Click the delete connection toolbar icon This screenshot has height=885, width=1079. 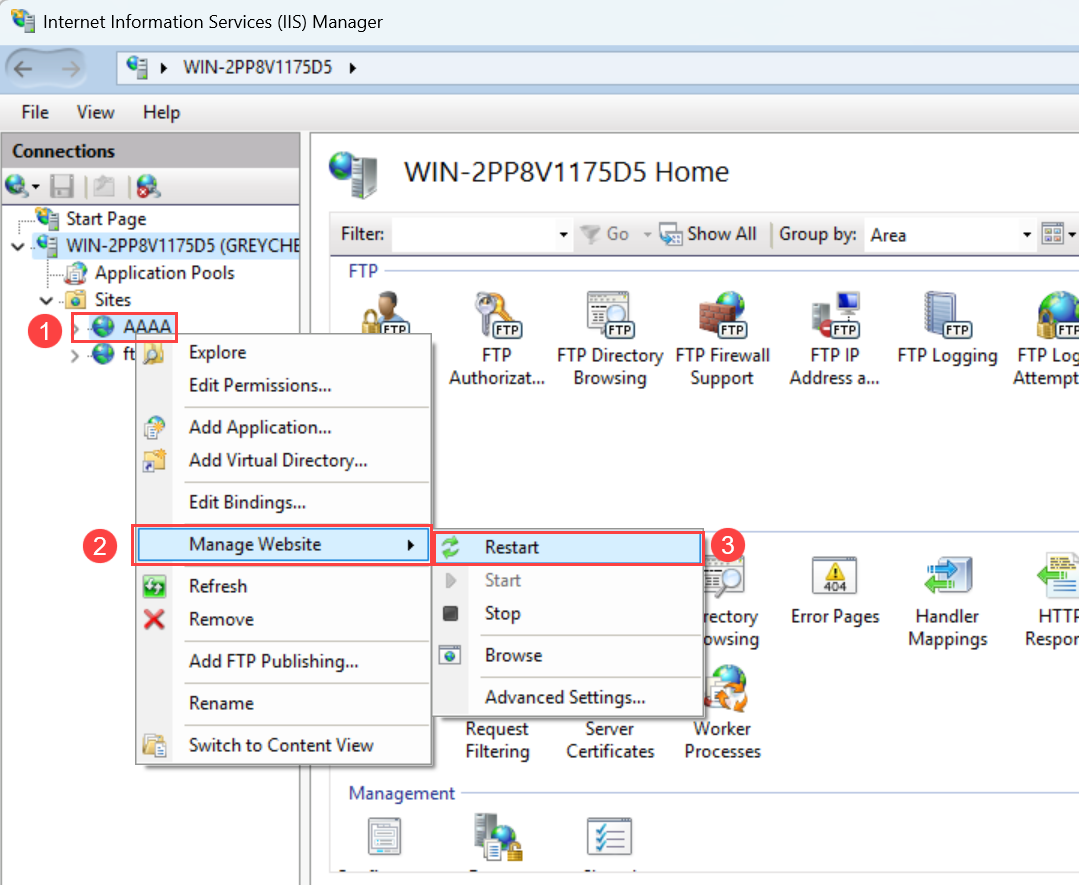pos(148,186)
